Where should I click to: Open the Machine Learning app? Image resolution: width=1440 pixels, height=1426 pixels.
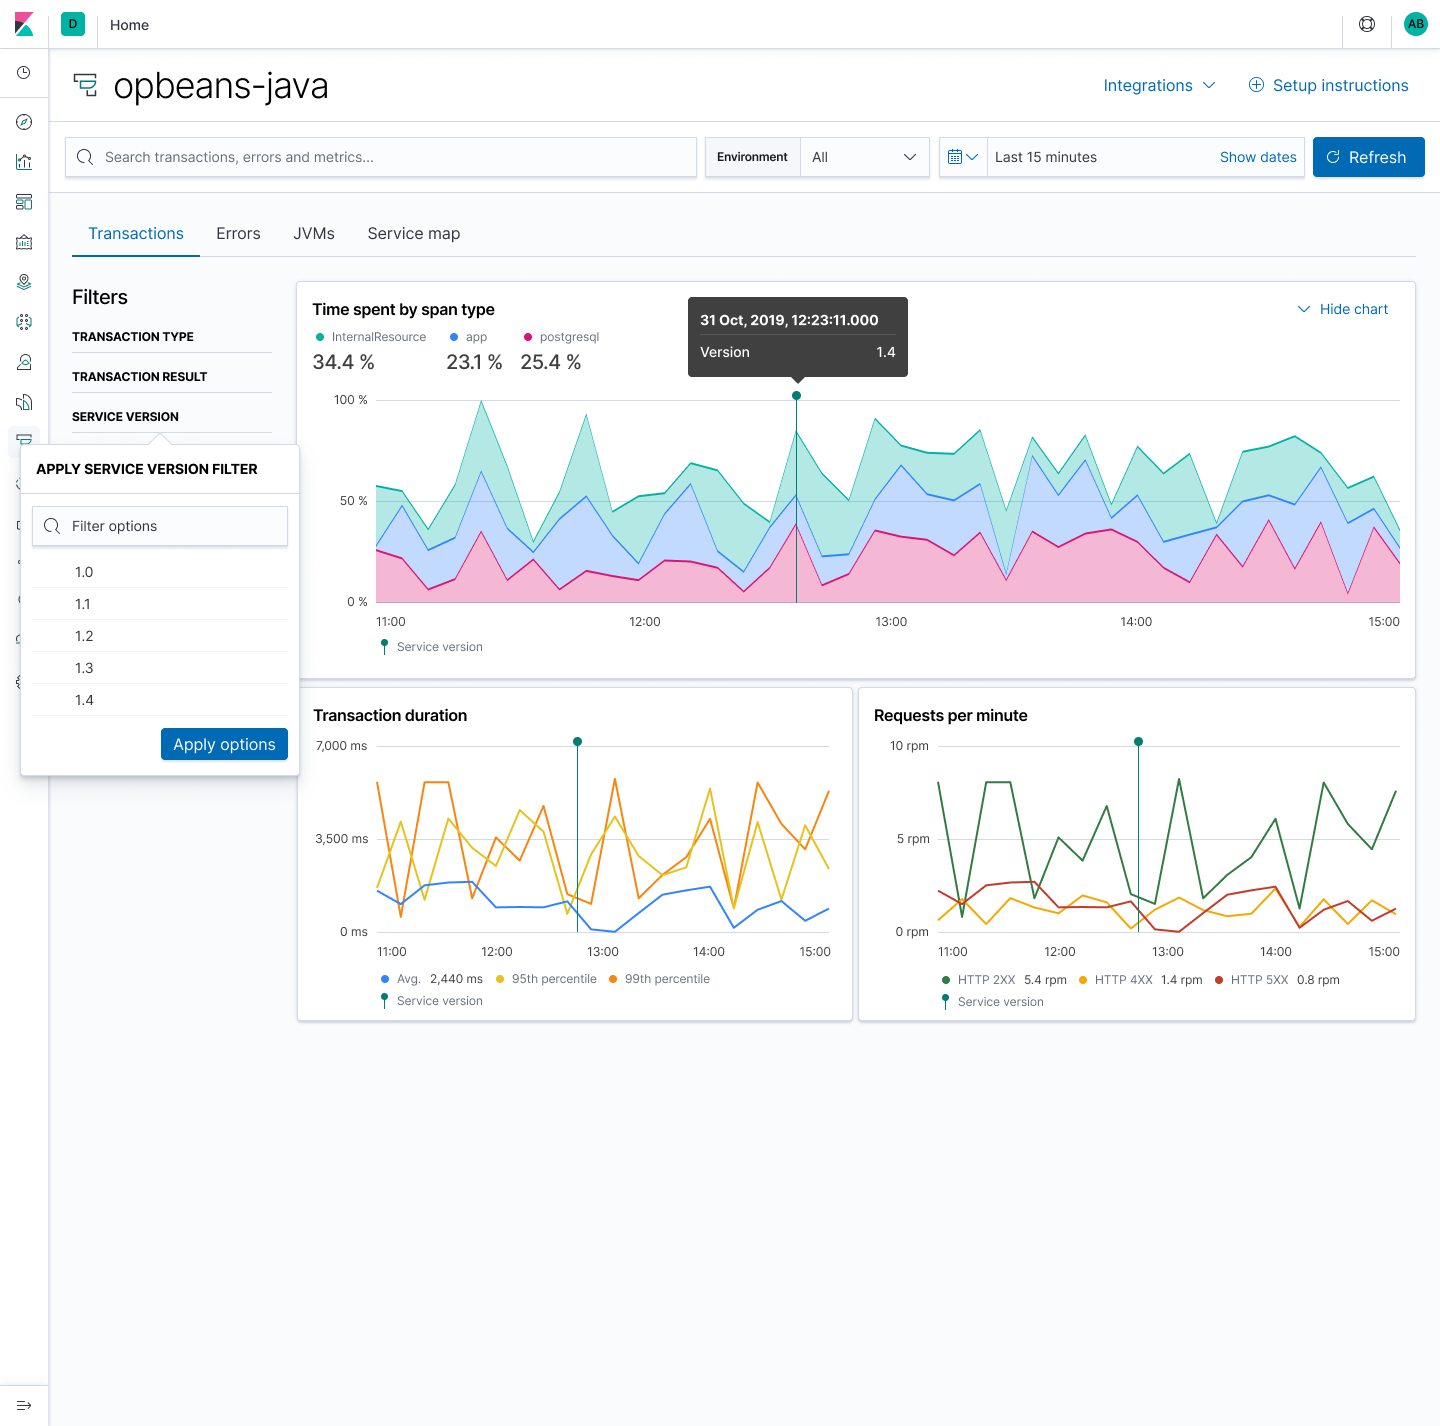pos(24,322)
